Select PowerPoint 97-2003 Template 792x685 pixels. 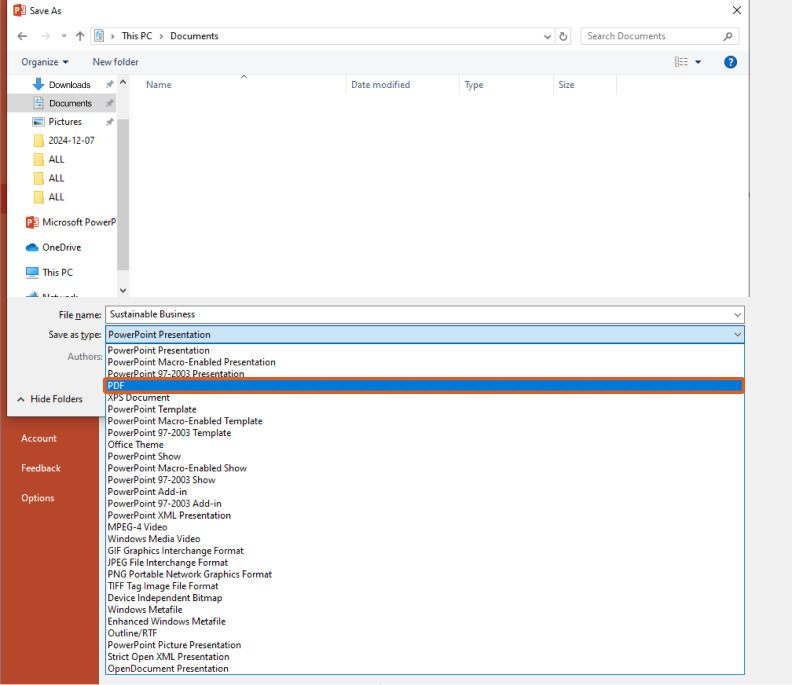coord(425,433)
